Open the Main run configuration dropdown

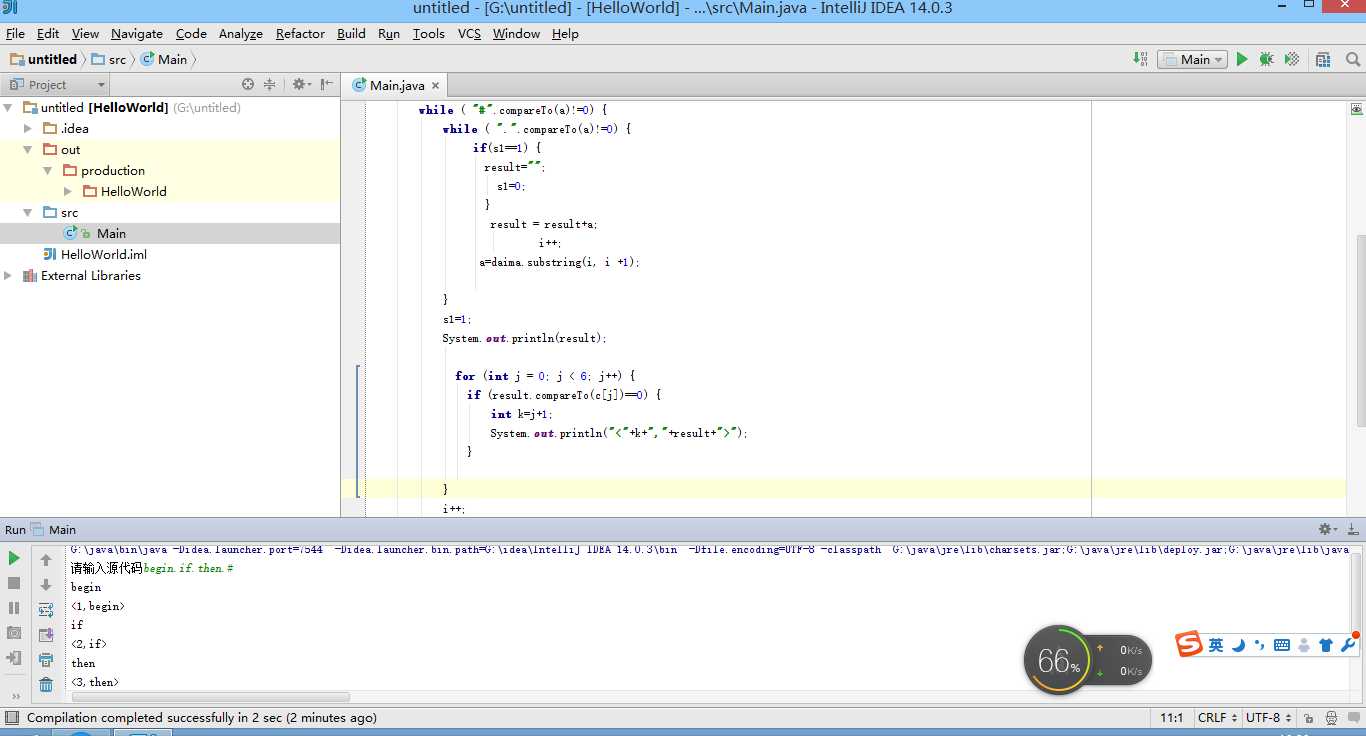coord(1192,59)
